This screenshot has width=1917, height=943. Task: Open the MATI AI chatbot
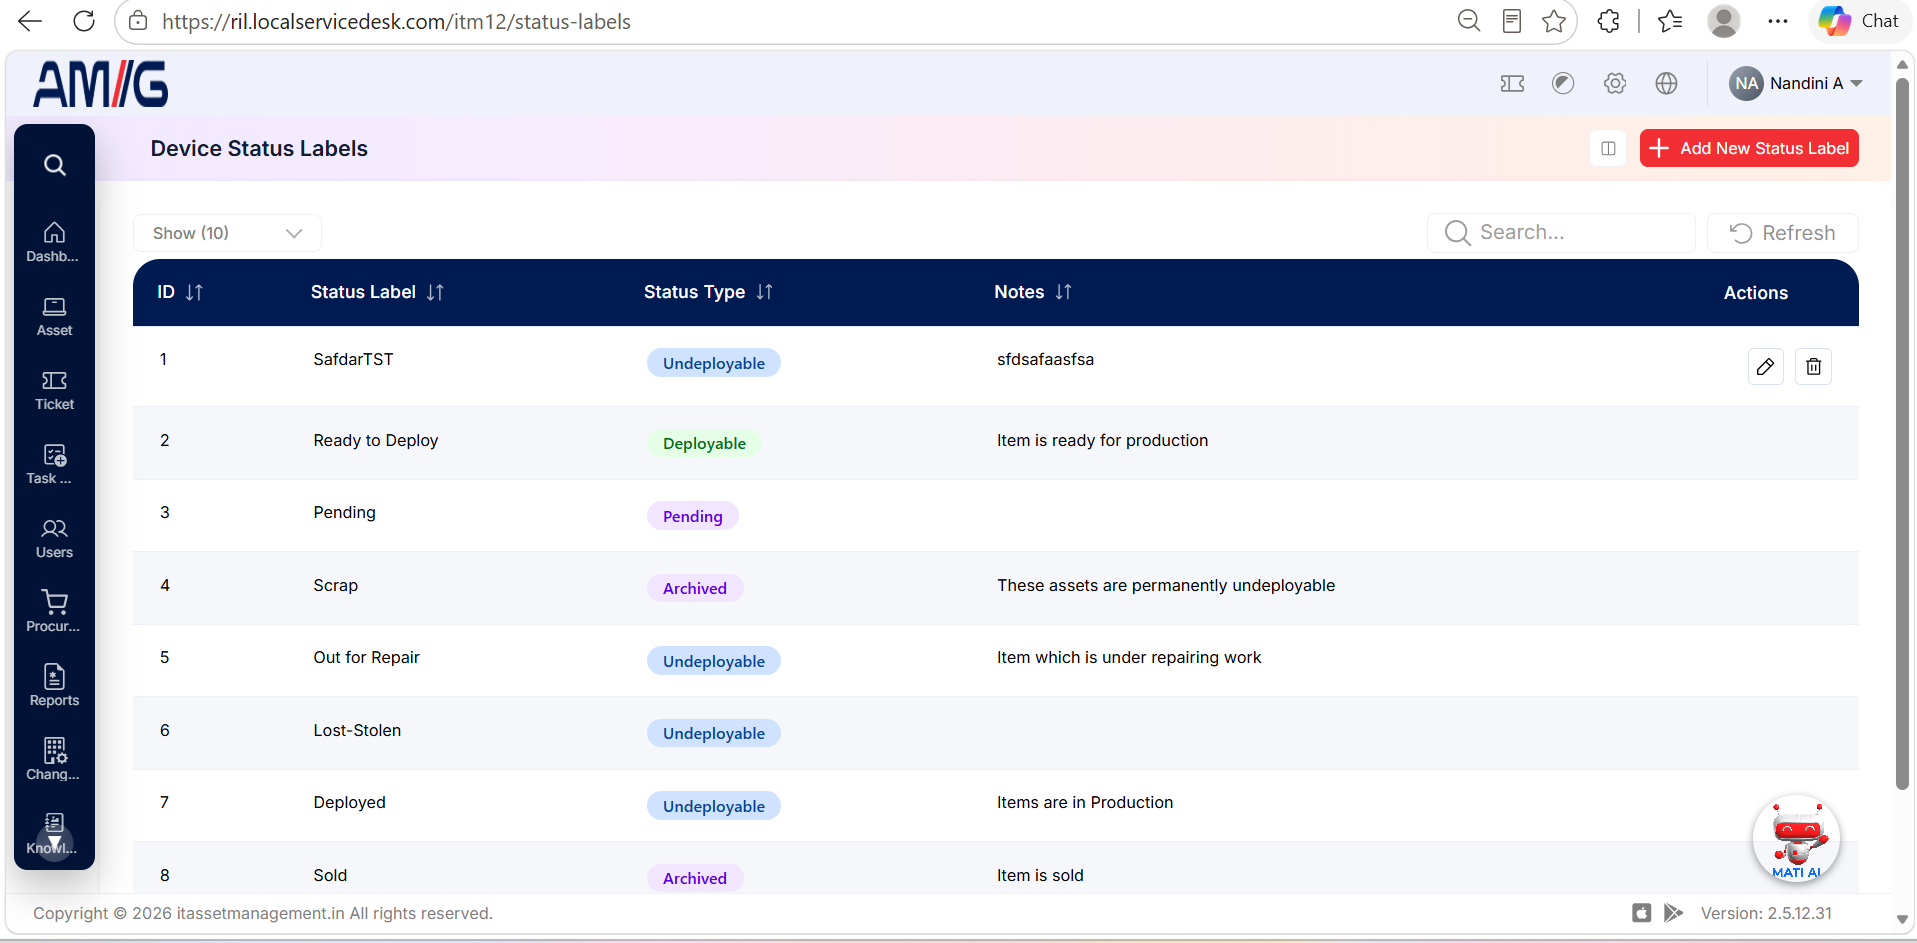[1796, 838]
